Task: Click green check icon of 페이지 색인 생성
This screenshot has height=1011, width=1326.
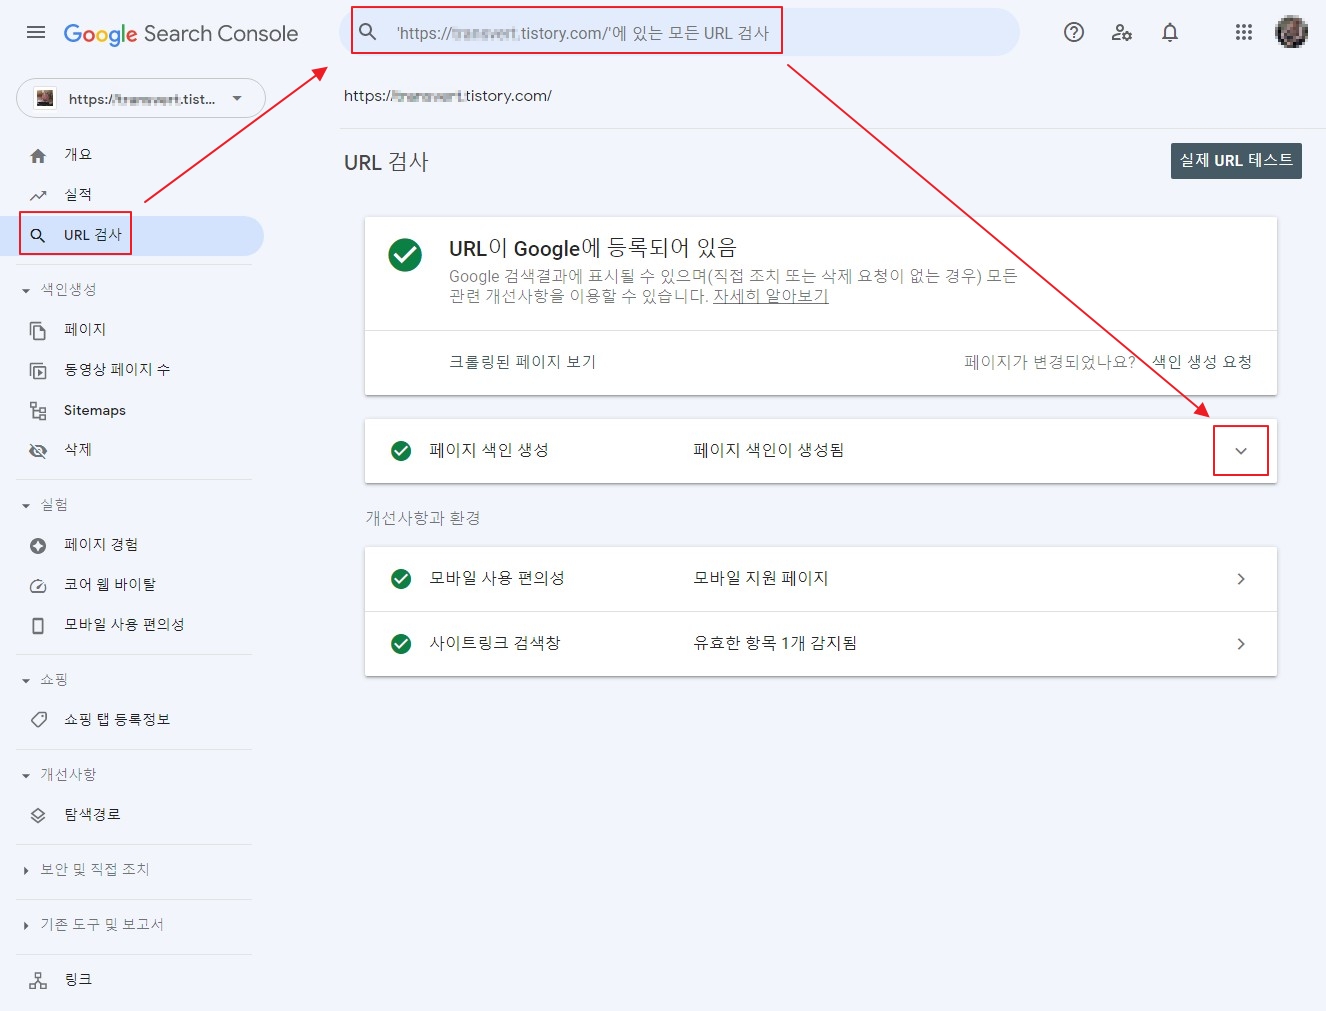Action: coord(401,451)
